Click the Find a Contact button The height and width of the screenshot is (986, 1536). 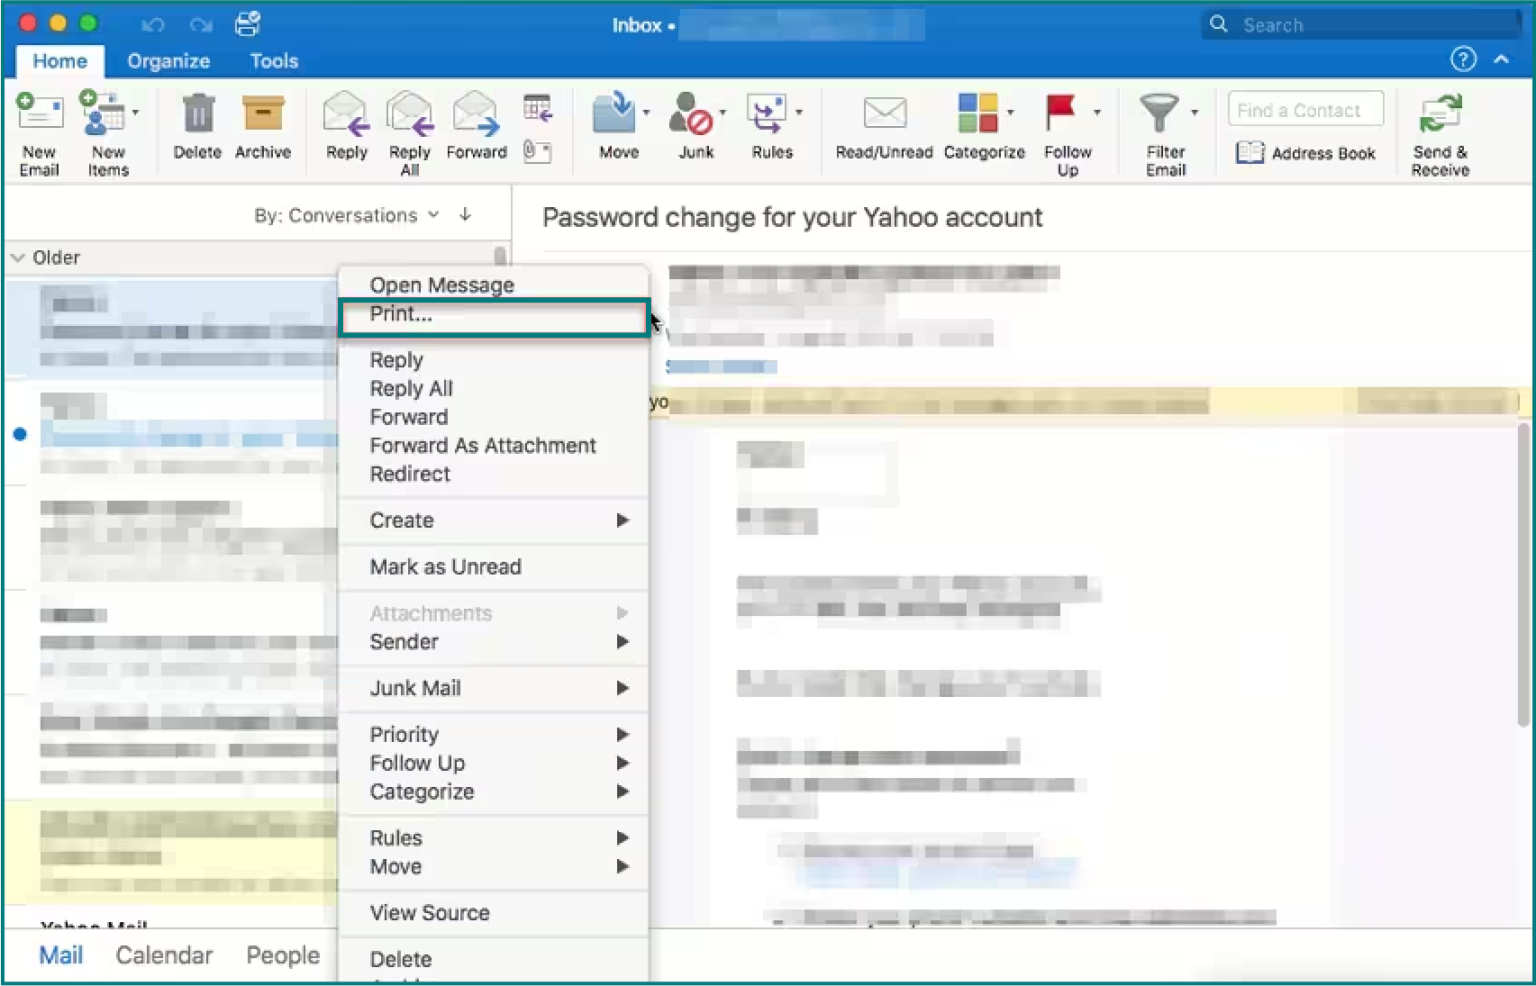[x=1304, y=109]
